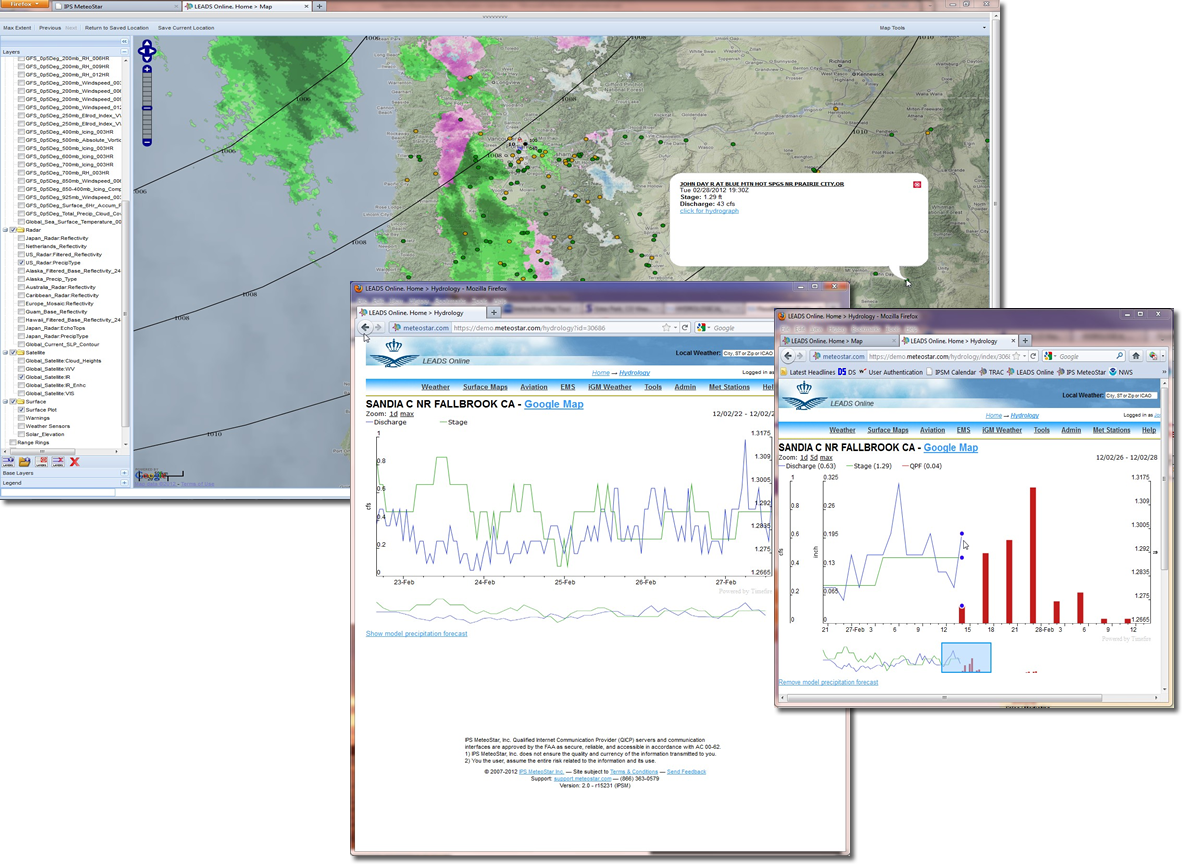This screenshot has height=864, width=1182.
Task: Enable Global_Satellite:WV layer checkbox
Action: 21,369
